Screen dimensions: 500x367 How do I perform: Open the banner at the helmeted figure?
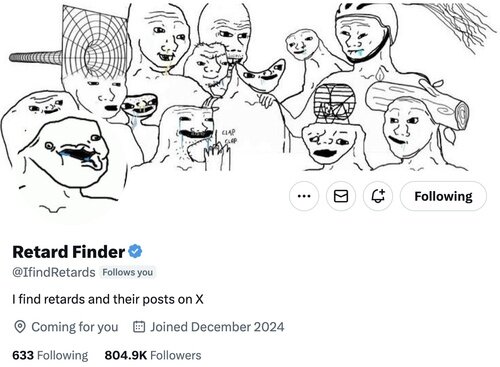(365, 33)
